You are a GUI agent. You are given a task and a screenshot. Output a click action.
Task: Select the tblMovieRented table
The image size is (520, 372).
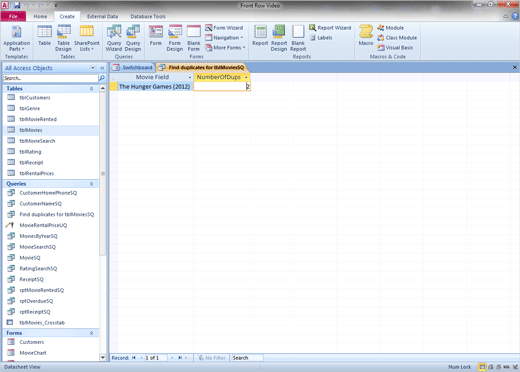pos(51,119)
